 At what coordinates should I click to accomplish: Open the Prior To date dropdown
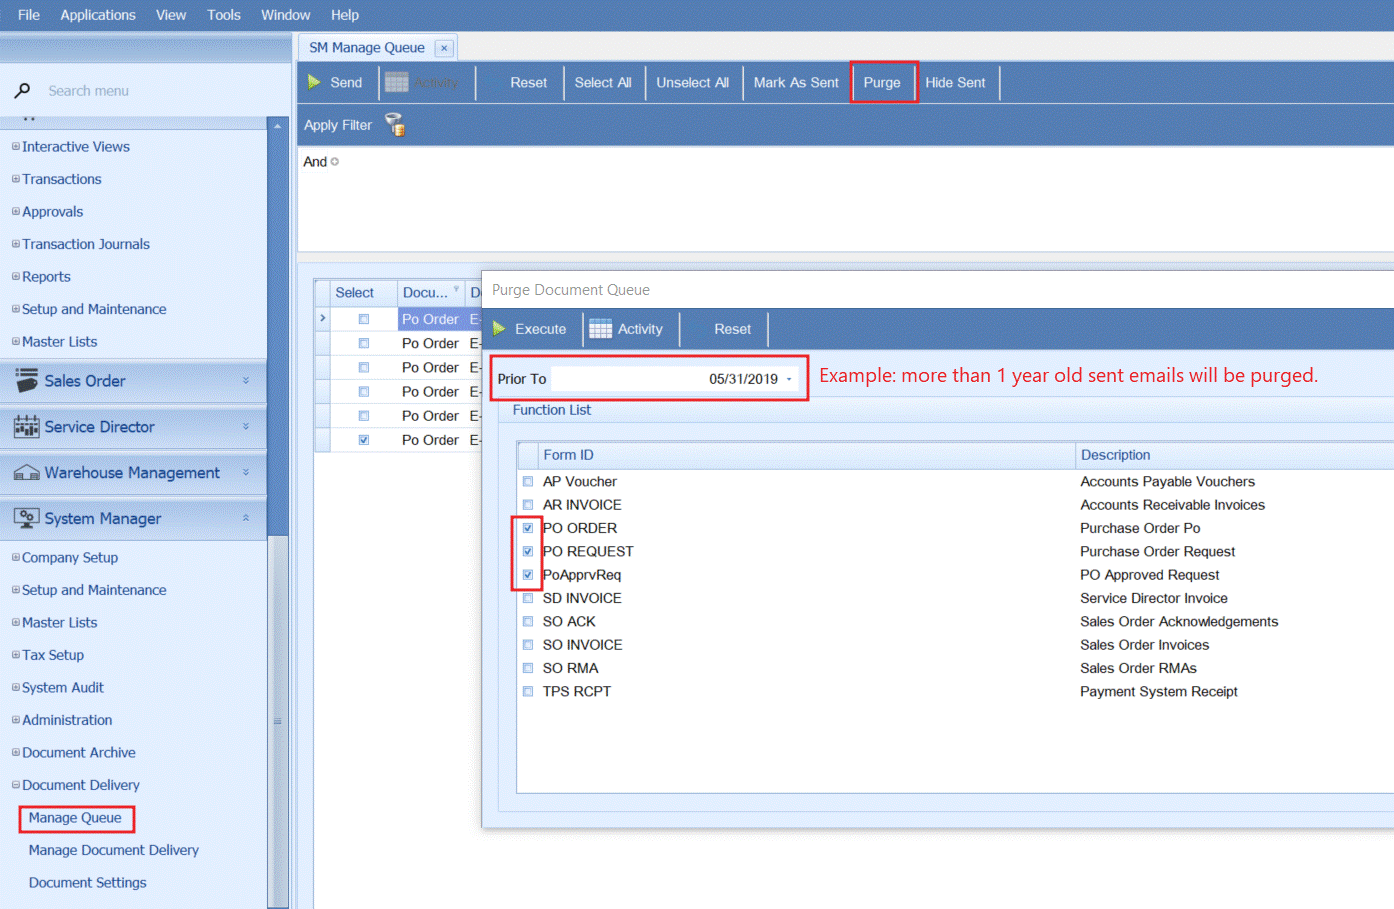point(789,379)
